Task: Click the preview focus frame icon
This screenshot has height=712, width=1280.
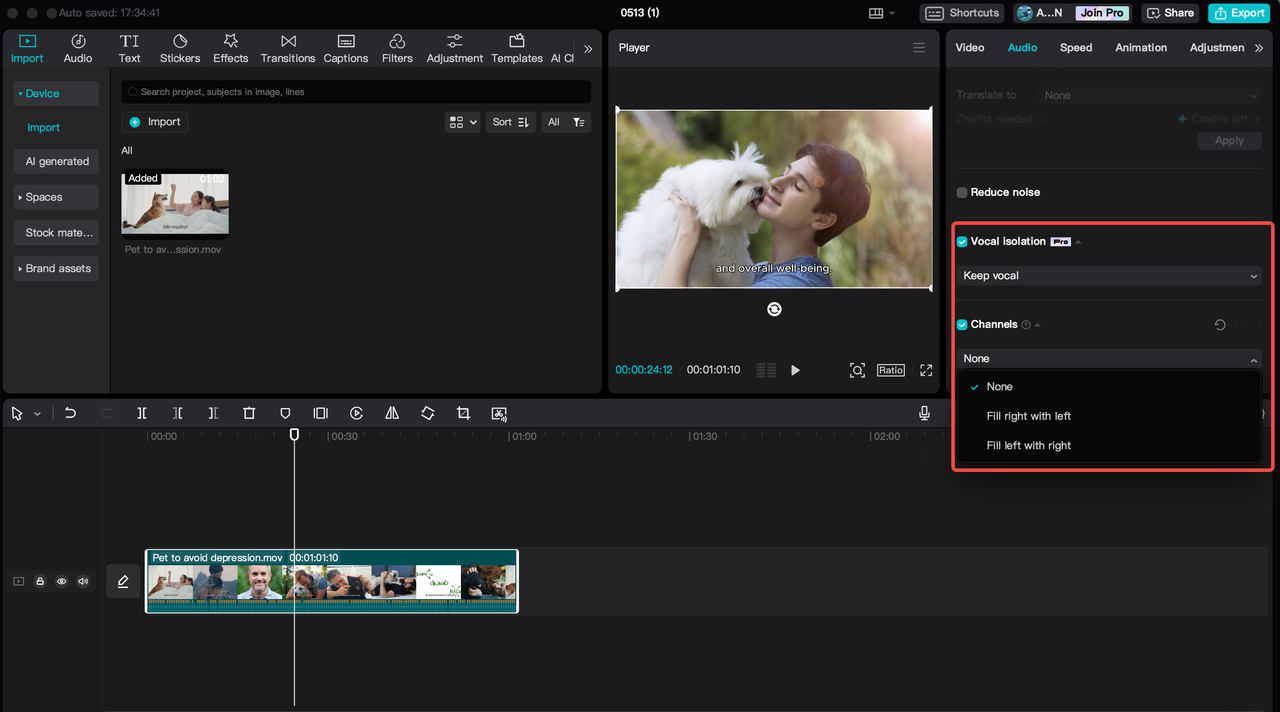Action: coord(857,370)
